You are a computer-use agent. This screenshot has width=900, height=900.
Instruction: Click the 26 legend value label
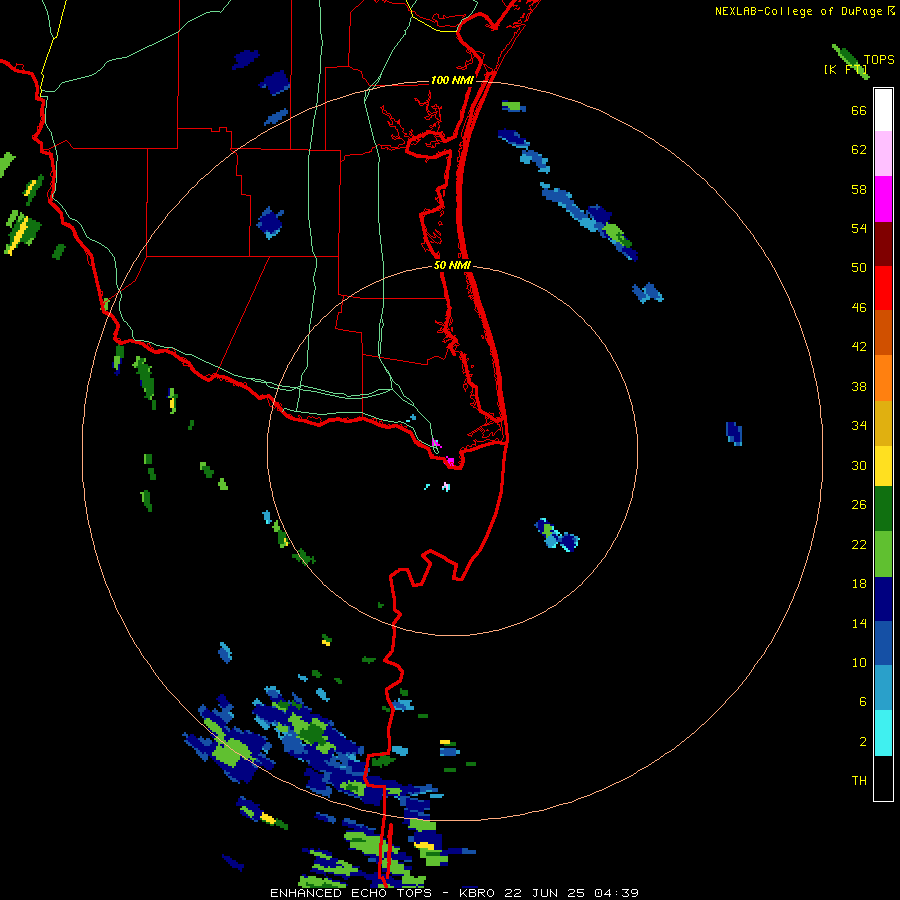coord(859,505)
